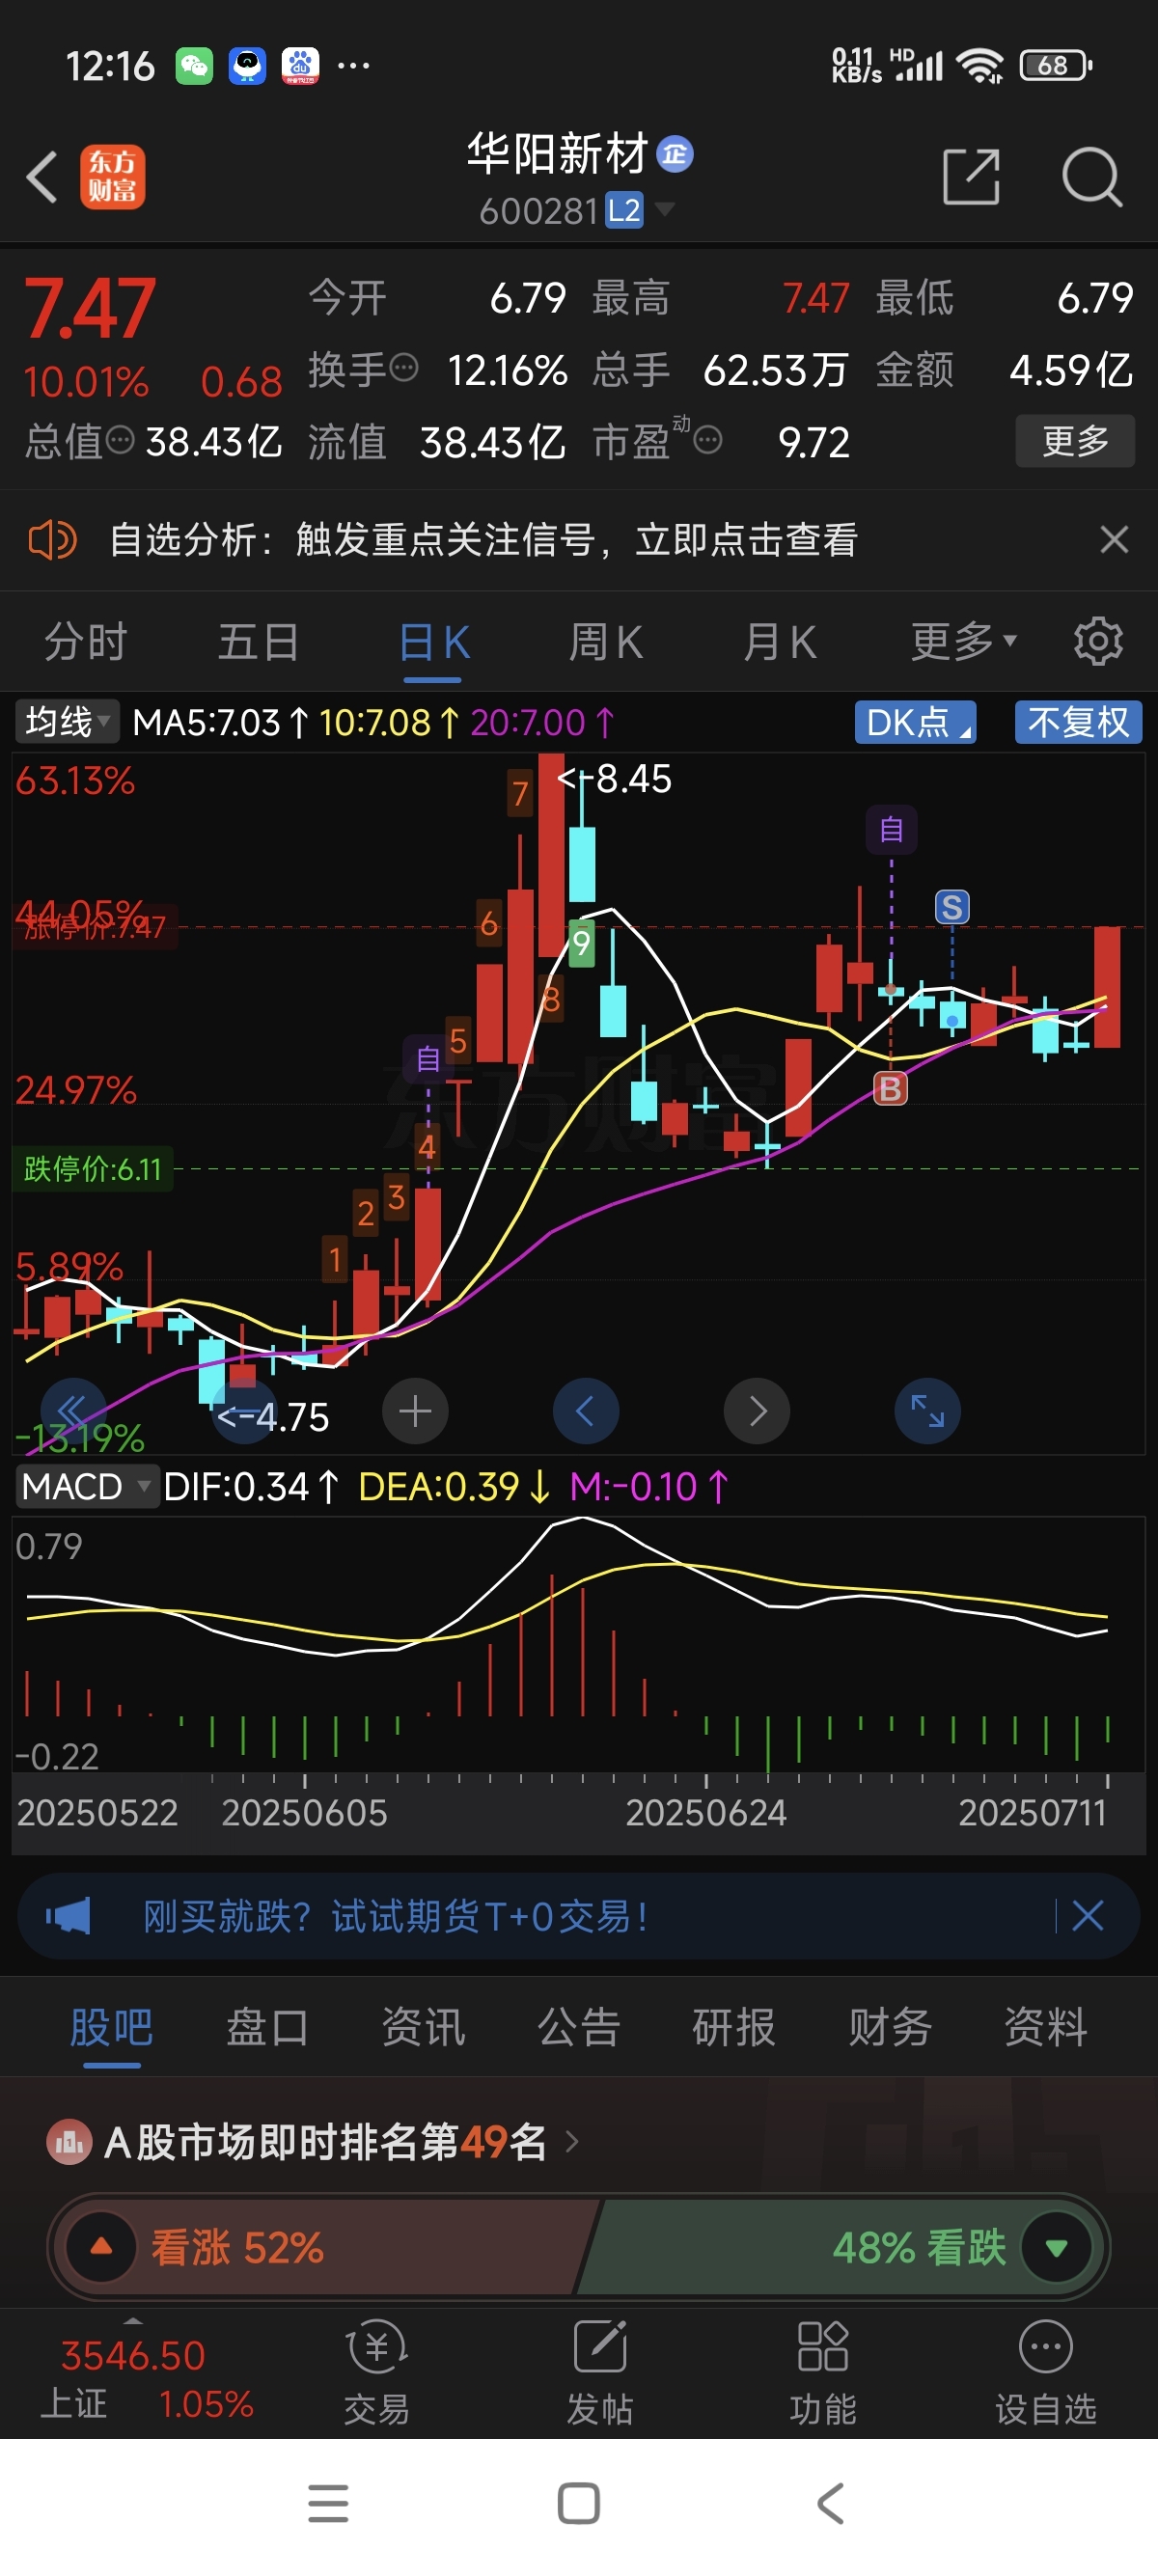This screenshot has width=1158, height=2576.
Task: Click the 更多 button in quote panel
Action: [x=1075, y=440]
